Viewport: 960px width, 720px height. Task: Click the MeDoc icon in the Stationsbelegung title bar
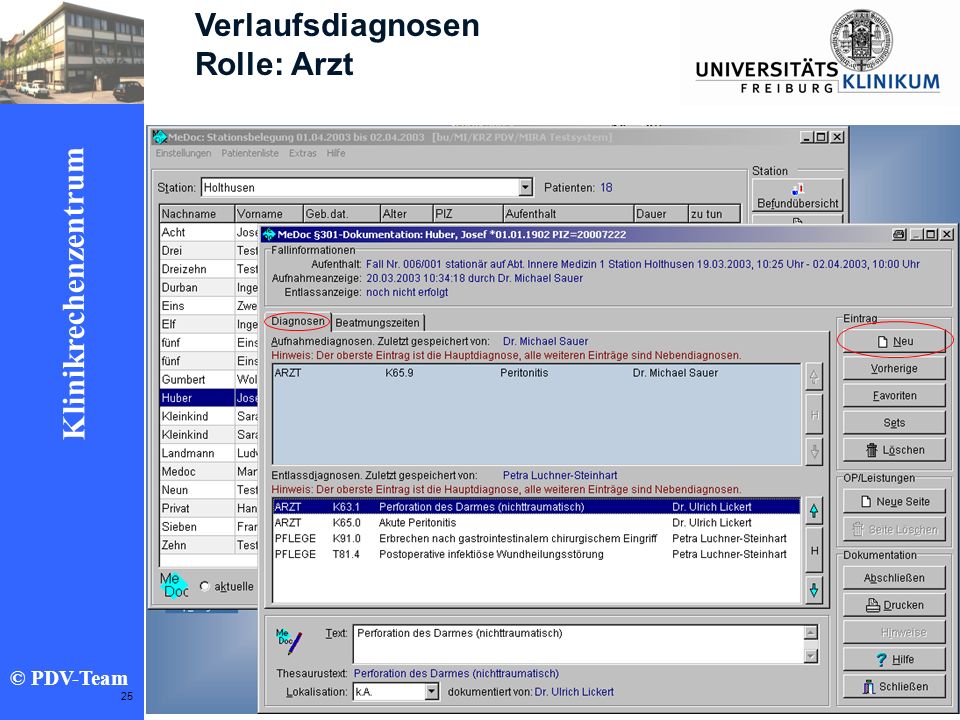160,137
